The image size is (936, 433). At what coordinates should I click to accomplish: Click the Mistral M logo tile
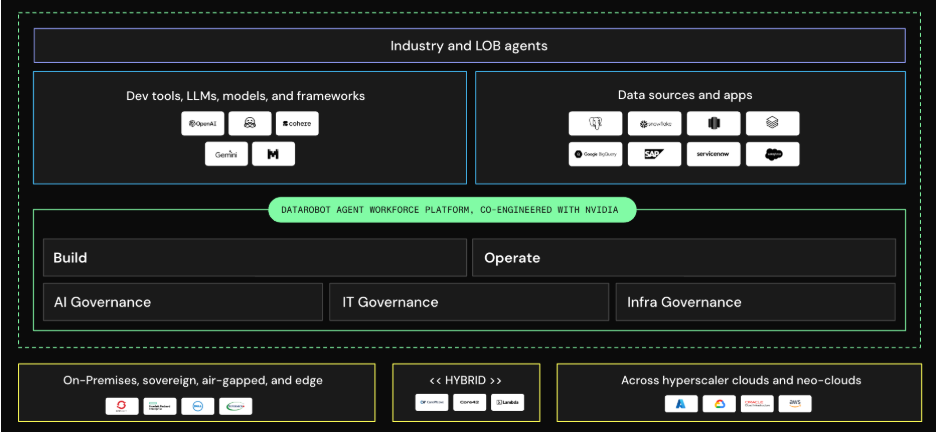[x=273, y=154]
